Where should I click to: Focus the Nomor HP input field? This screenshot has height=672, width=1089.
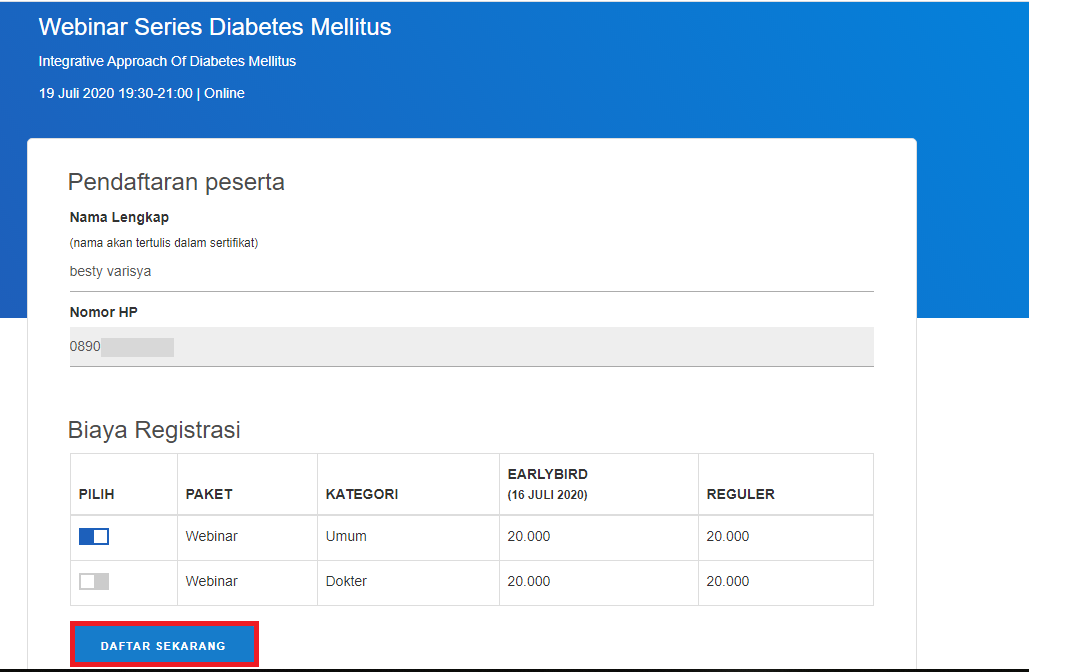coord(471,347)
